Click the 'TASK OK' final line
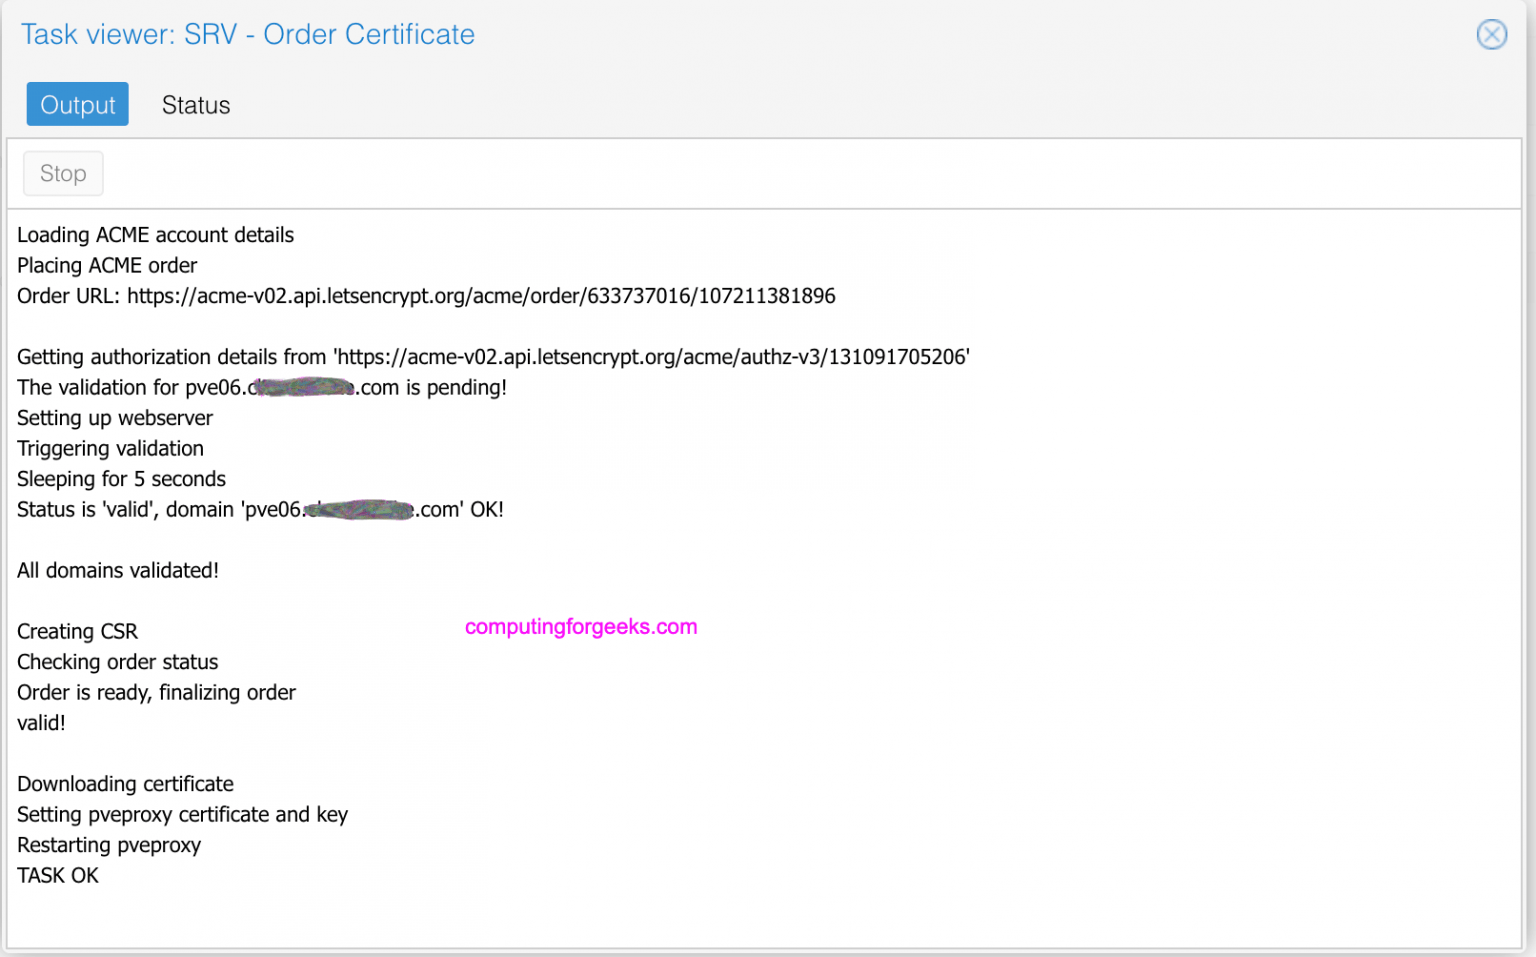Viewport: 1536px width, 957px height. (x=58, y=875)
